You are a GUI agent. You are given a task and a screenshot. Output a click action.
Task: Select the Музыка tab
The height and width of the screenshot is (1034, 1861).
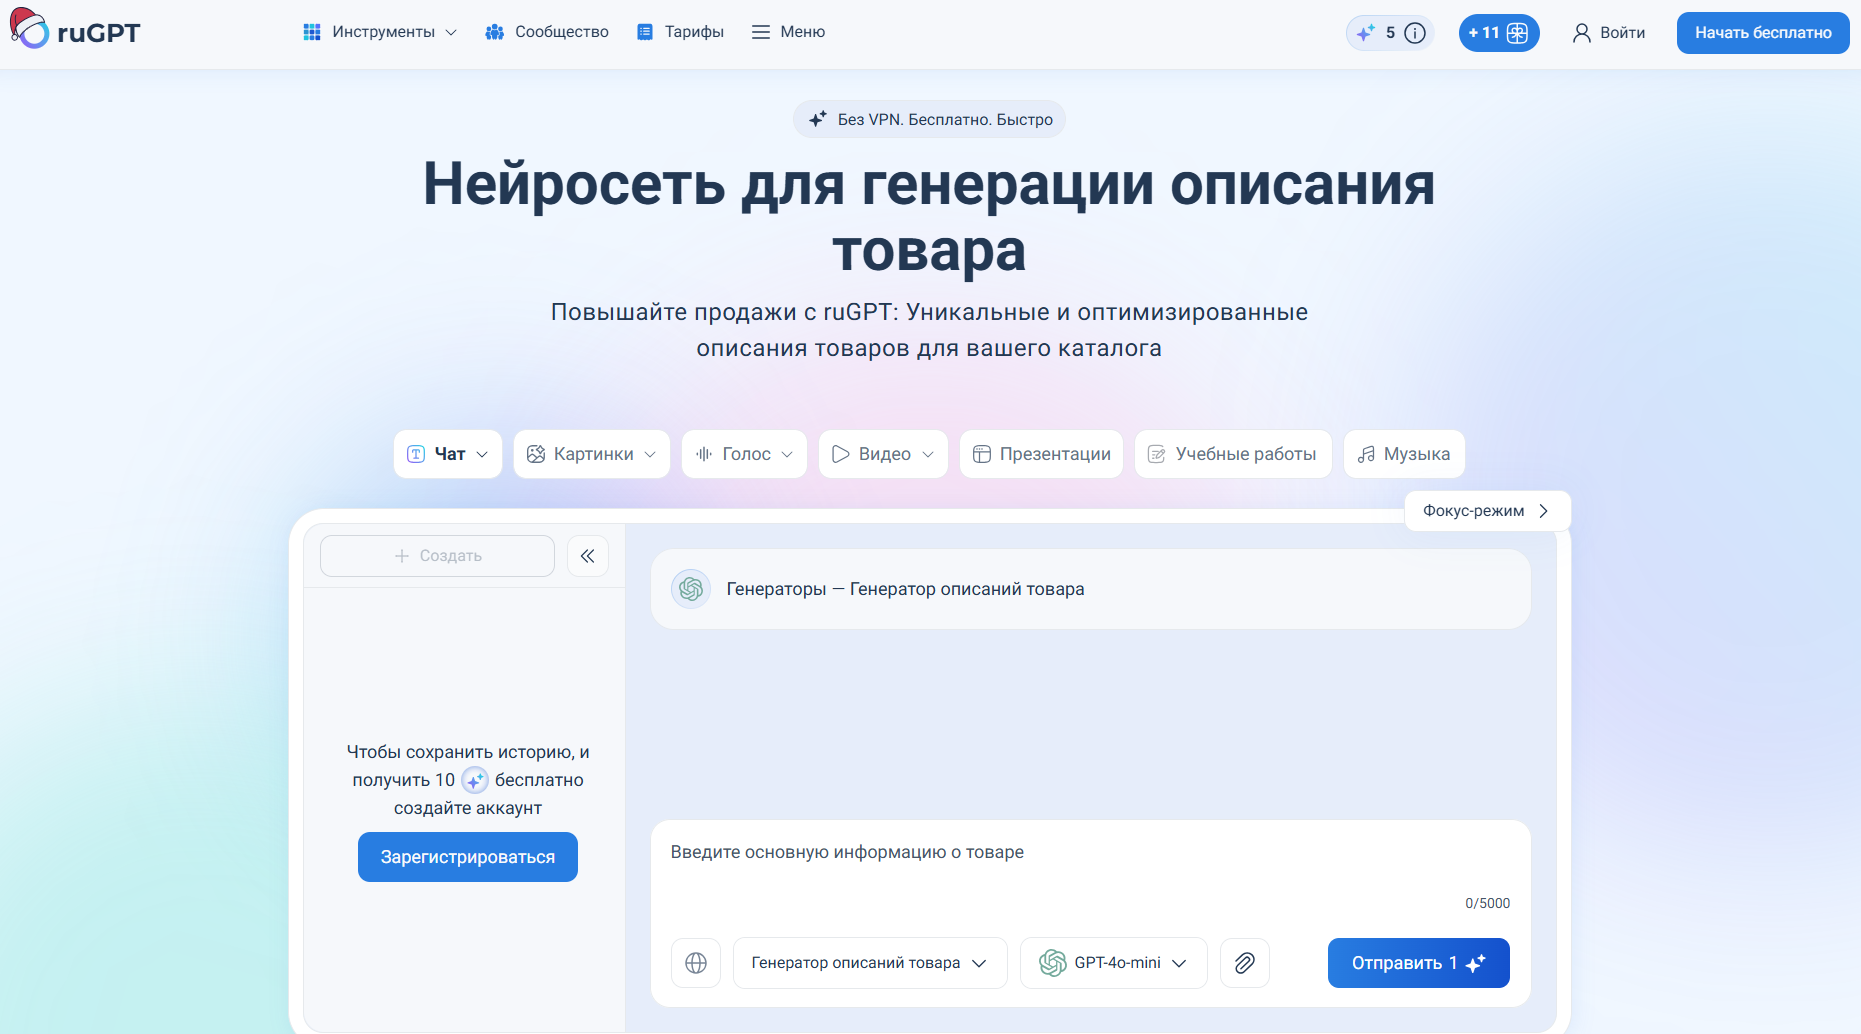(x=1403, y=454)
